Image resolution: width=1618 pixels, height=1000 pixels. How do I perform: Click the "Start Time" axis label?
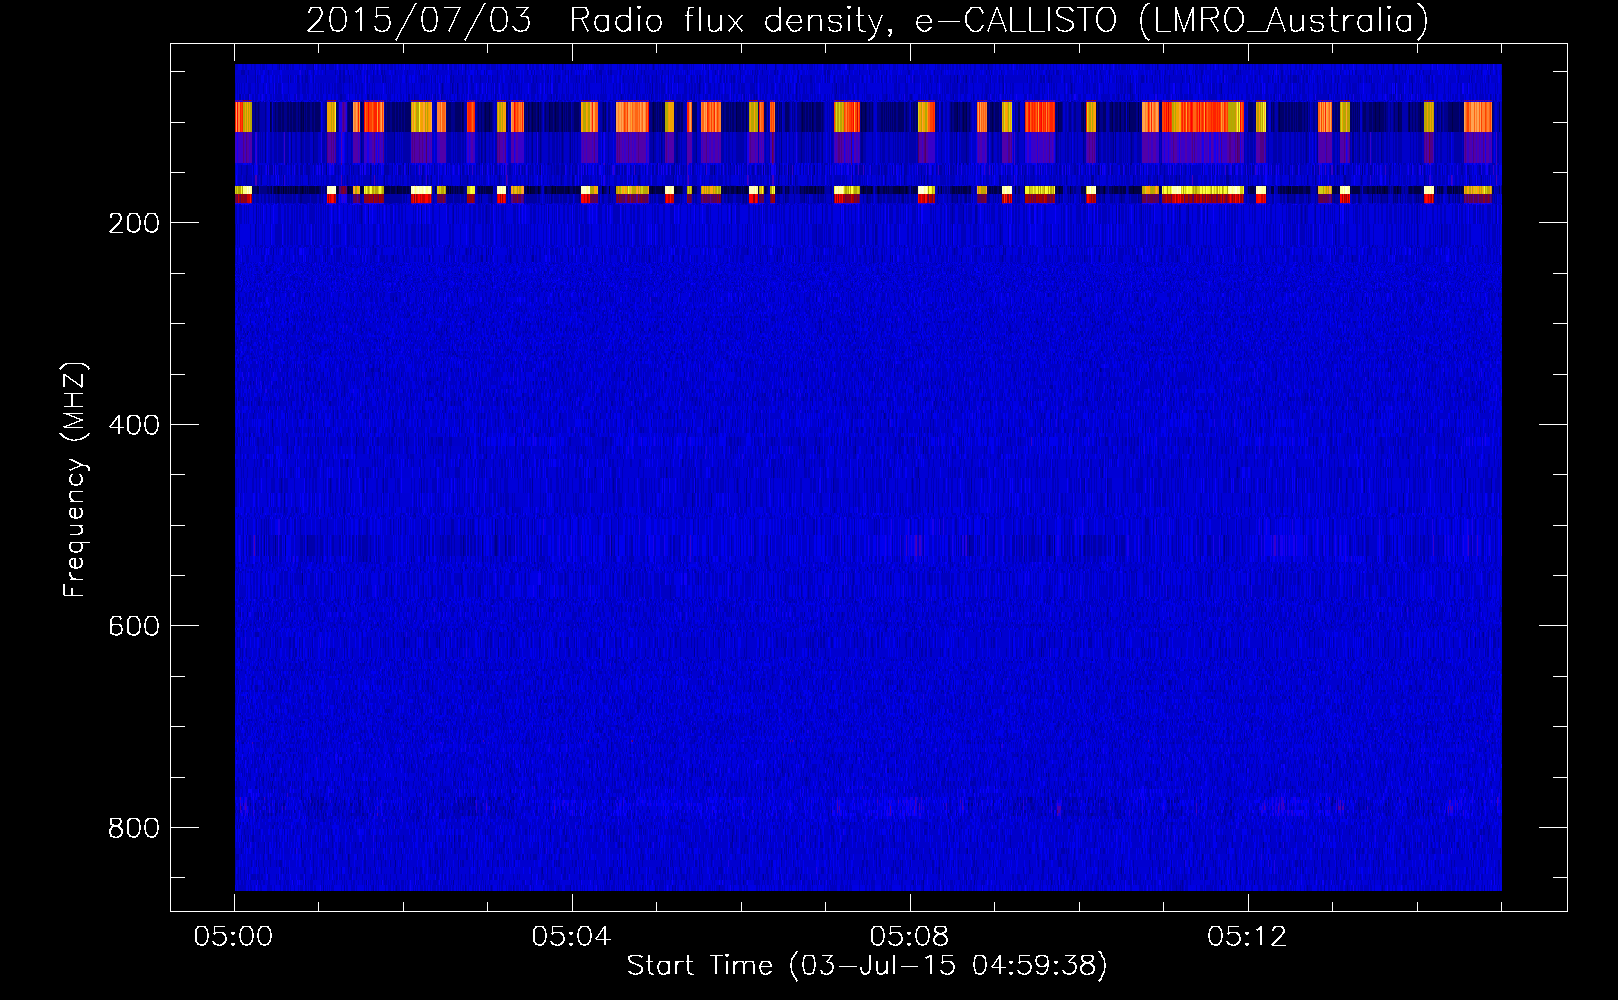point(867,966)
